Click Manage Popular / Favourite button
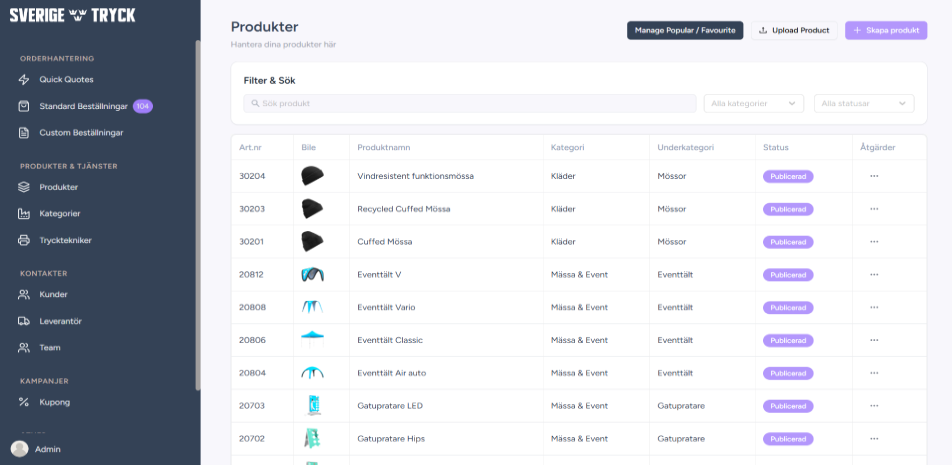Viewport: 952px width, 465px height. pos(685,30)
